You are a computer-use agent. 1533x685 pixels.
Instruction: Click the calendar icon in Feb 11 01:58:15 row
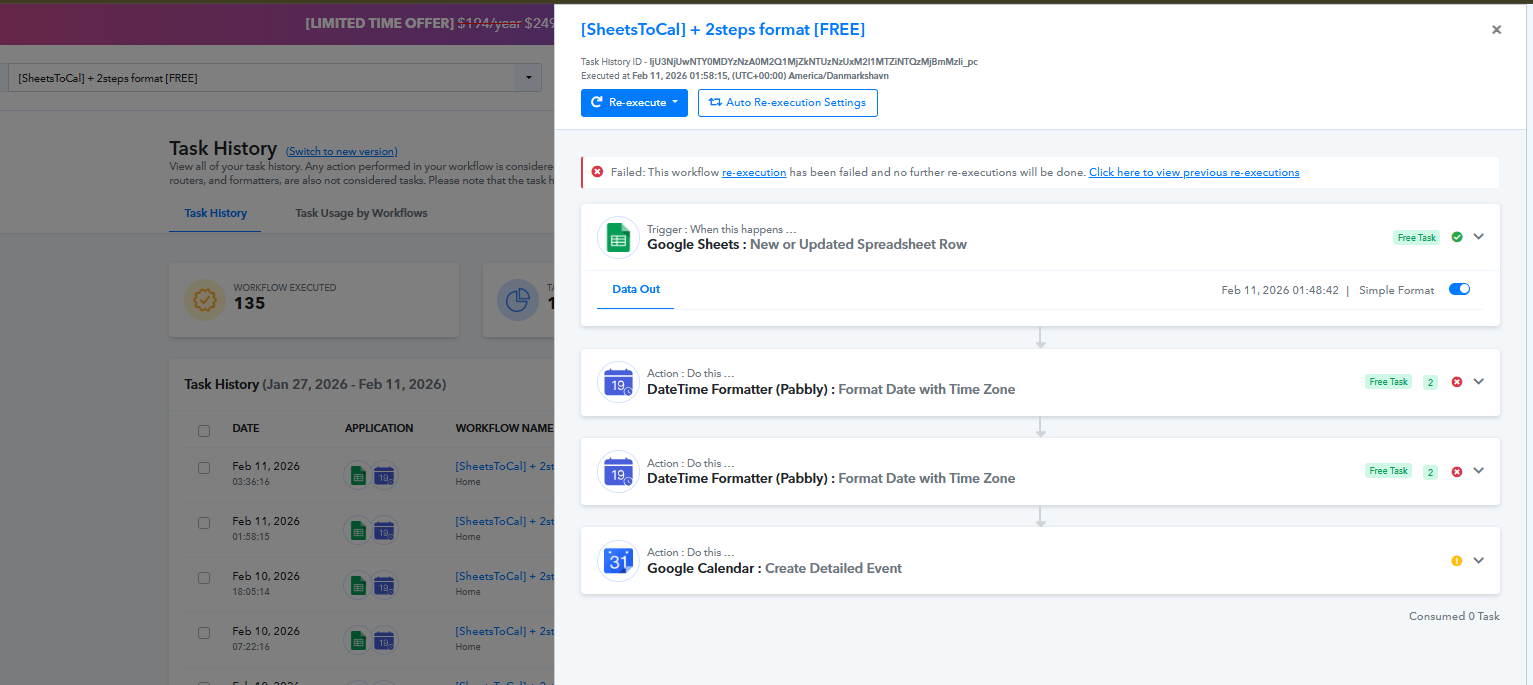pos(384,530)
